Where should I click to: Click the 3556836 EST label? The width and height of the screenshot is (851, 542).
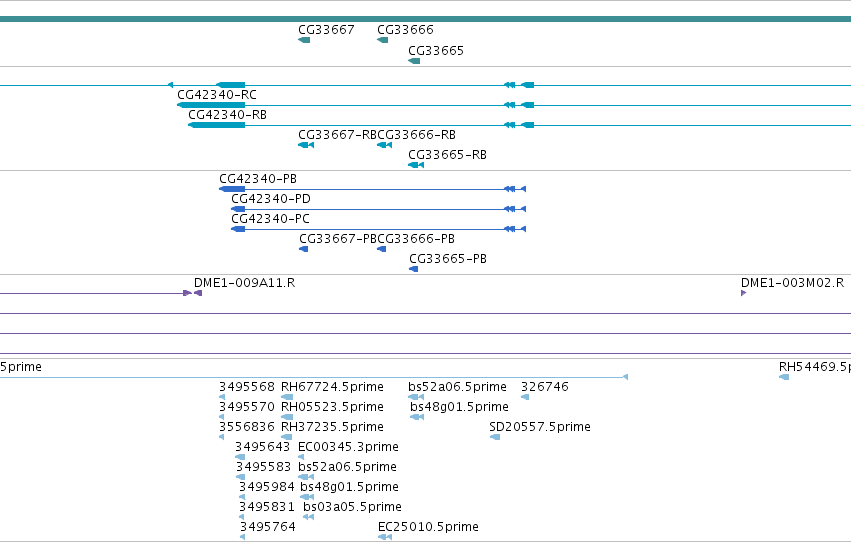click(x=247, y=428)
